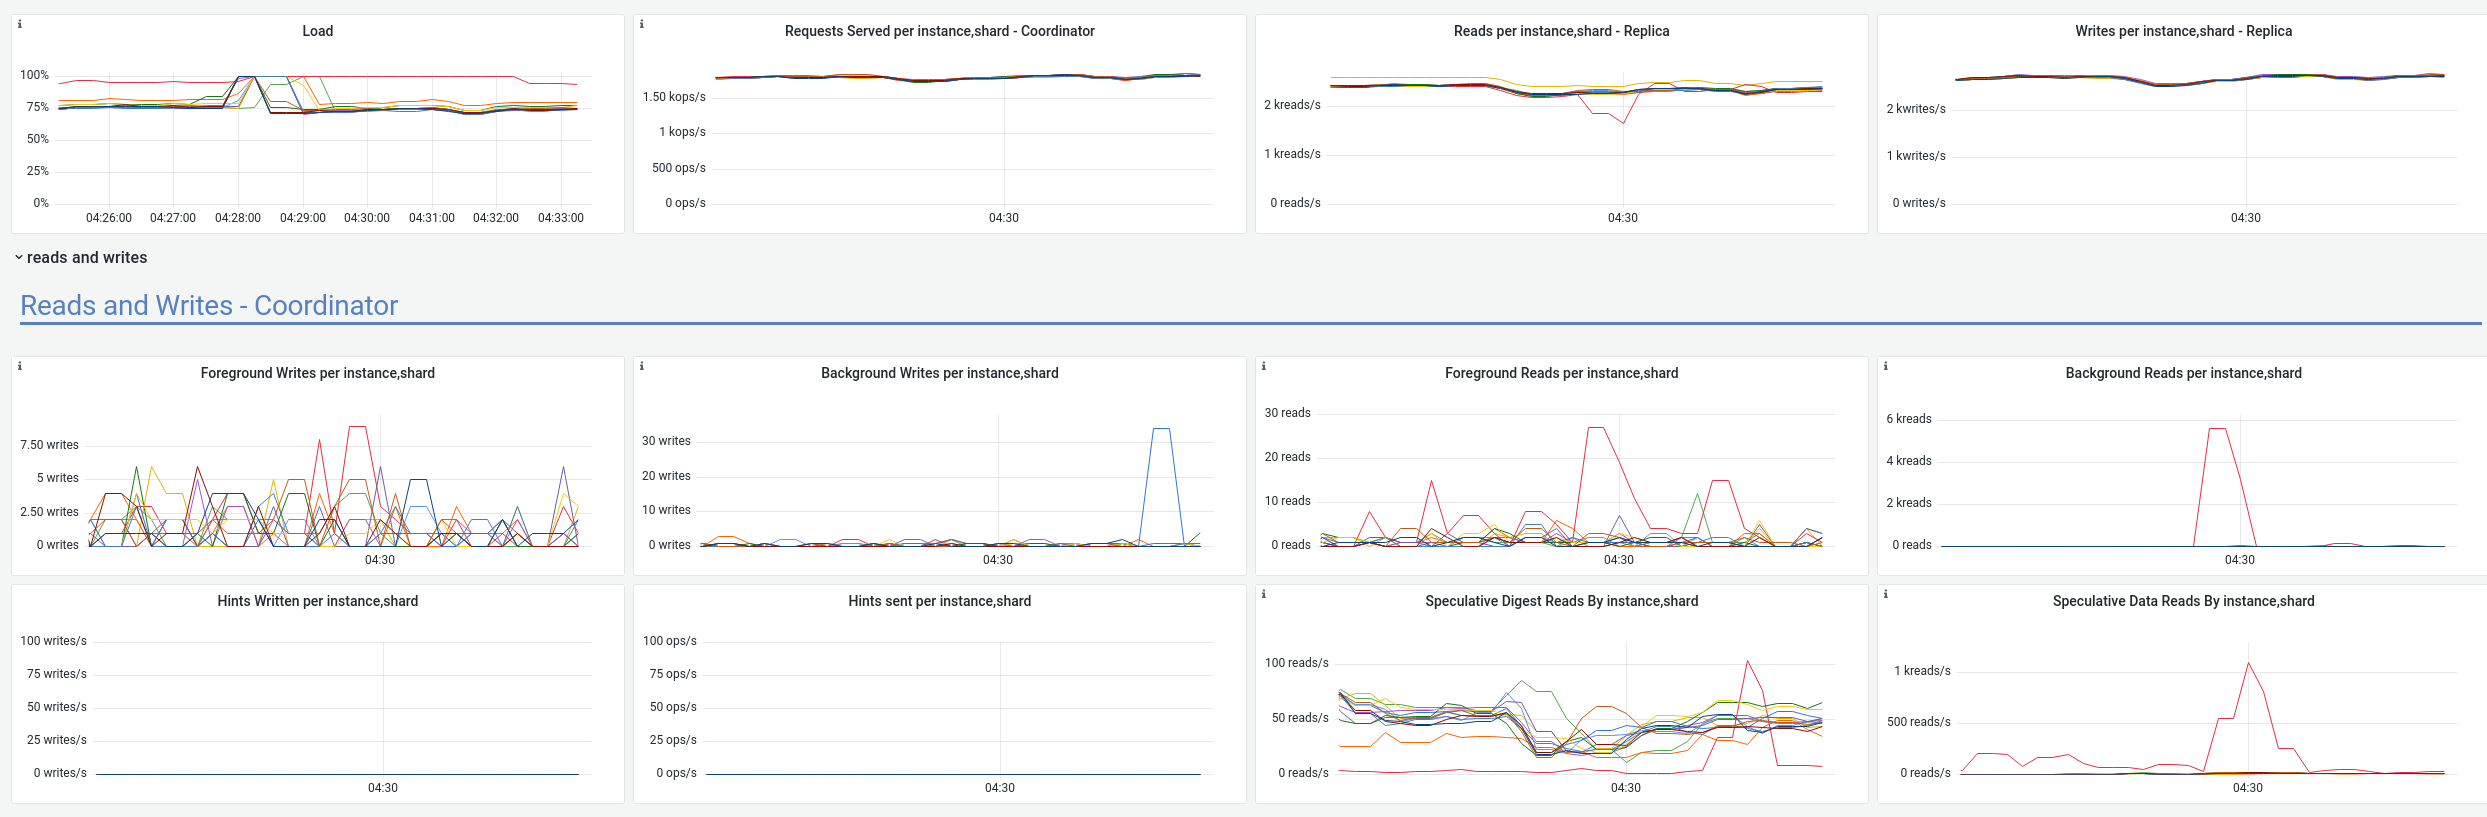
Task: Collapse the reads and writes row
Action: coord(17,257)
